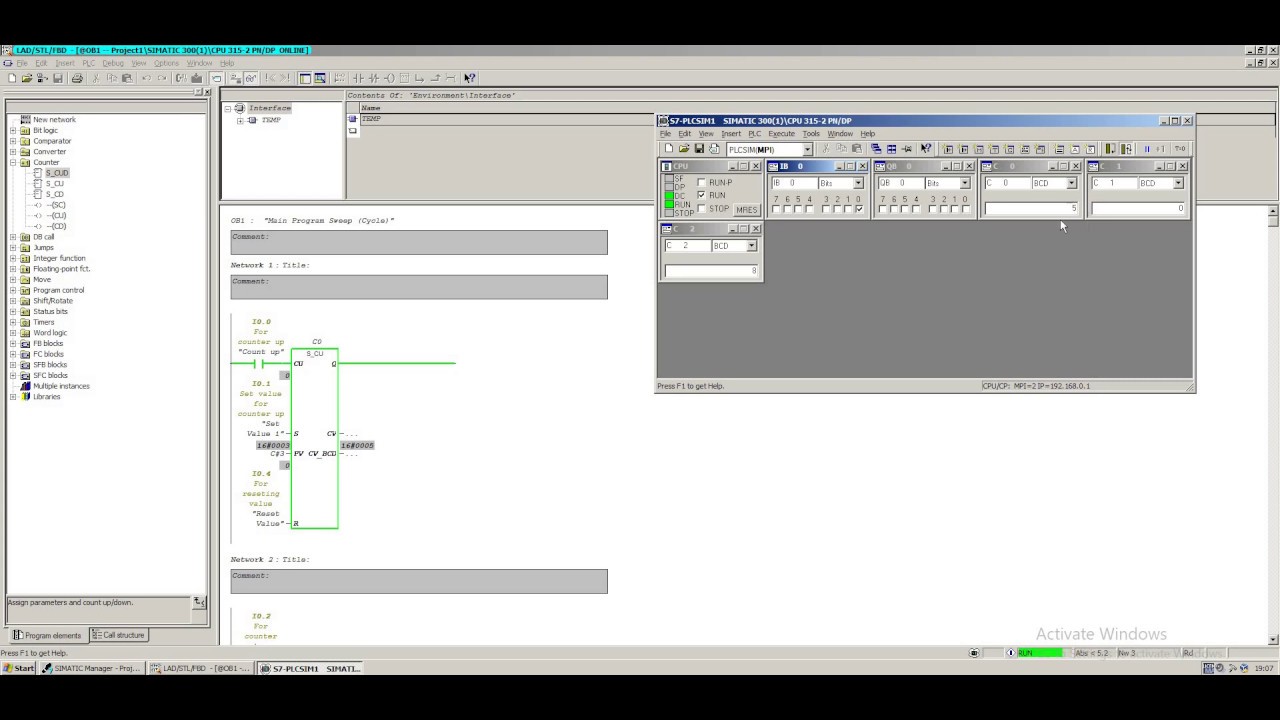The image size is (1280, 720).
Task: Click Open icon in LAD/STL/FBD toolbar
Action: point(26,78)
